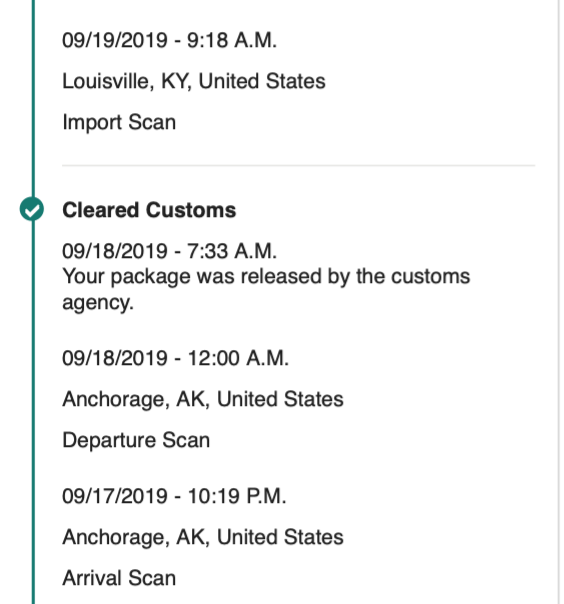Screen dimensions: 564x604
Task: Select the Import Scan status text
Action: point(119,122)
